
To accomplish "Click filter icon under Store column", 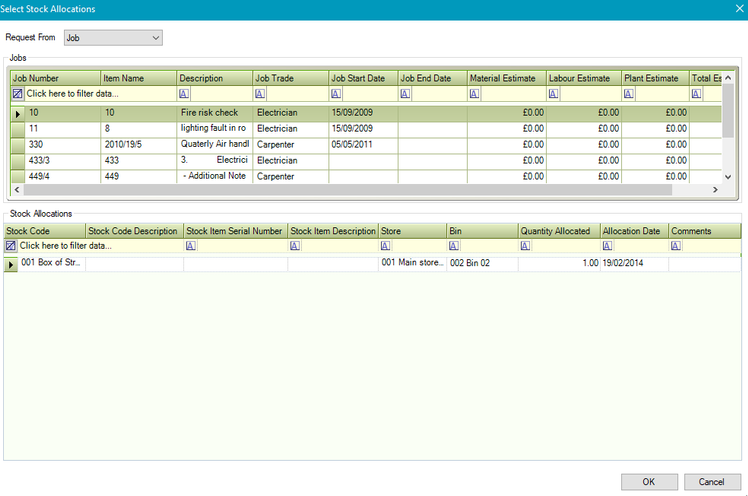I will 385,246.
